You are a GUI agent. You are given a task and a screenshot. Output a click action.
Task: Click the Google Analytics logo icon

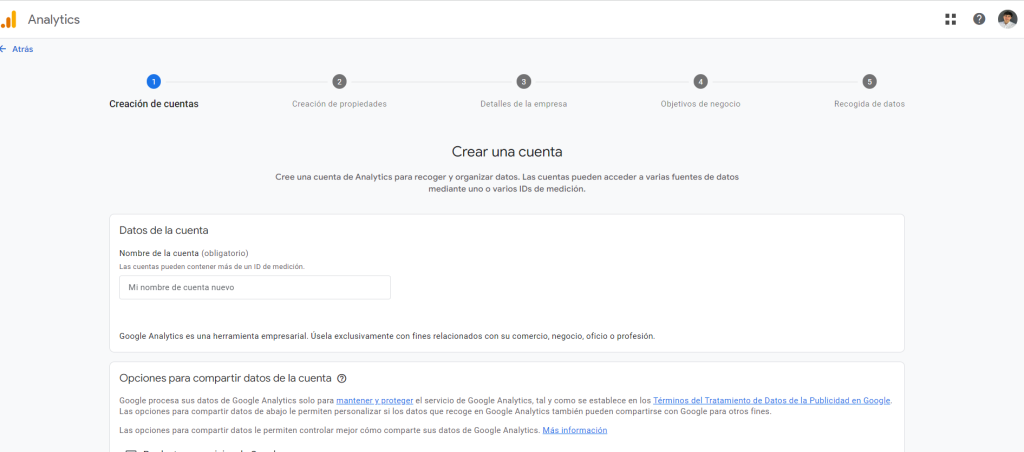[x=9, y=19]
